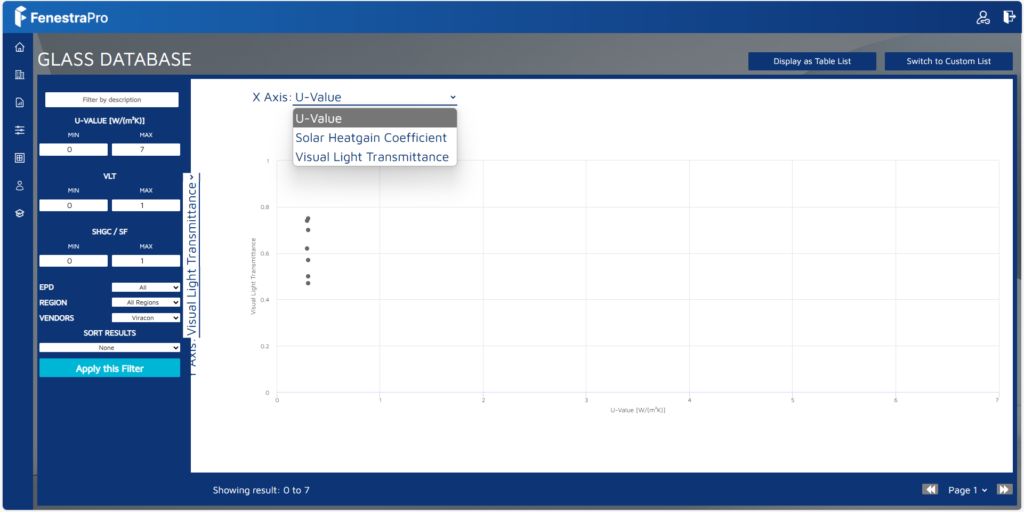The image size is (1024, 512).
Task: Click Display as Table List button
Action: (x=812, y=61)
